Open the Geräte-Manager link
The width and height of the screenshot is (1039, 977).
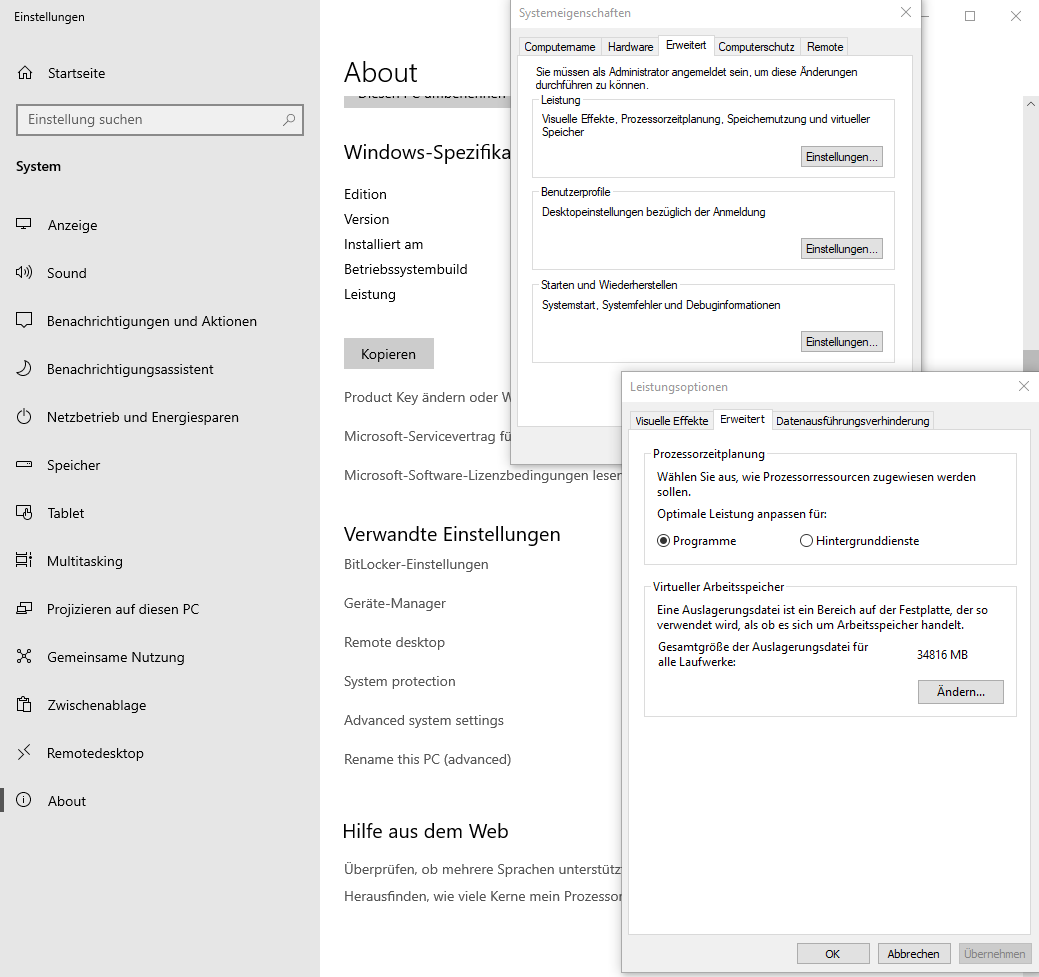coord(395,603)
